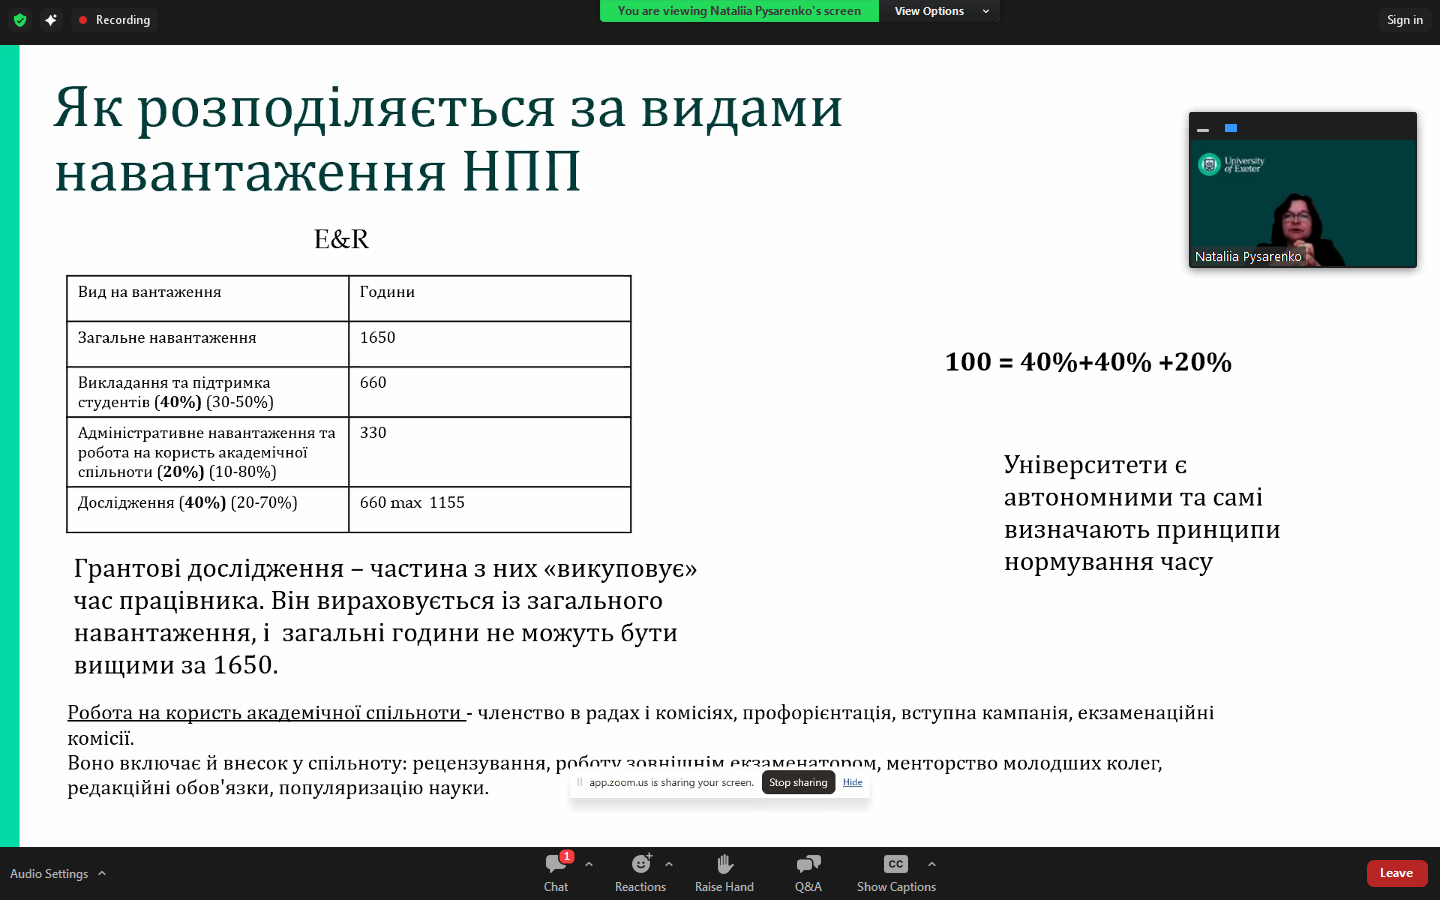Toggle Show Captions CC icon
The image size is (1440, 900).
(896, 864)
